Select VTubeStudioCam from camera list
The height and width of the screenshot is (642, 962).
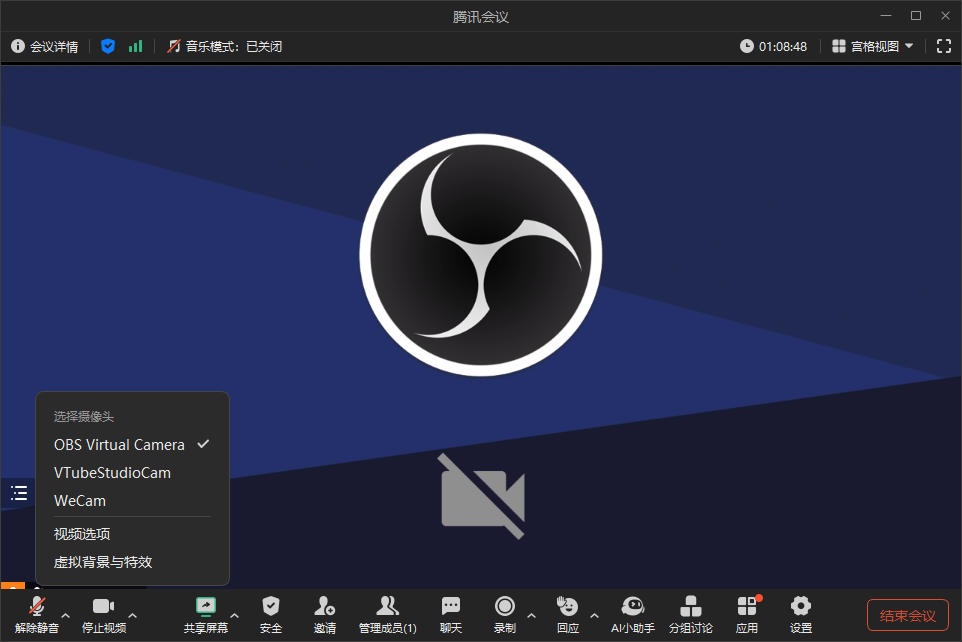(112, 473)
